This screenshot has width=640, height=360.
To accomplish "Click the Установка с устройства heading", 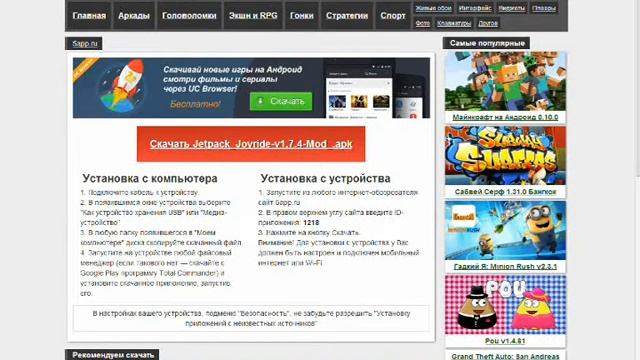I will 325,178.
